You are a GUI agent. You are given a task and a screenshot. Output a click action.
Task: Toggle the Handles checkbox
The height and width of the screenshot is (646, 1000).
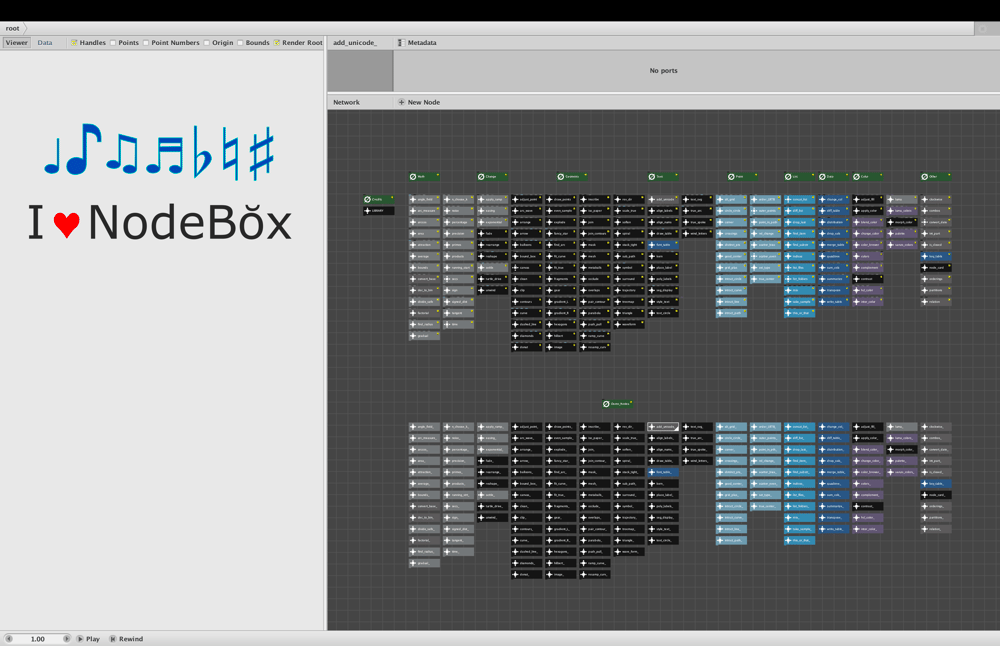(74, 43)
